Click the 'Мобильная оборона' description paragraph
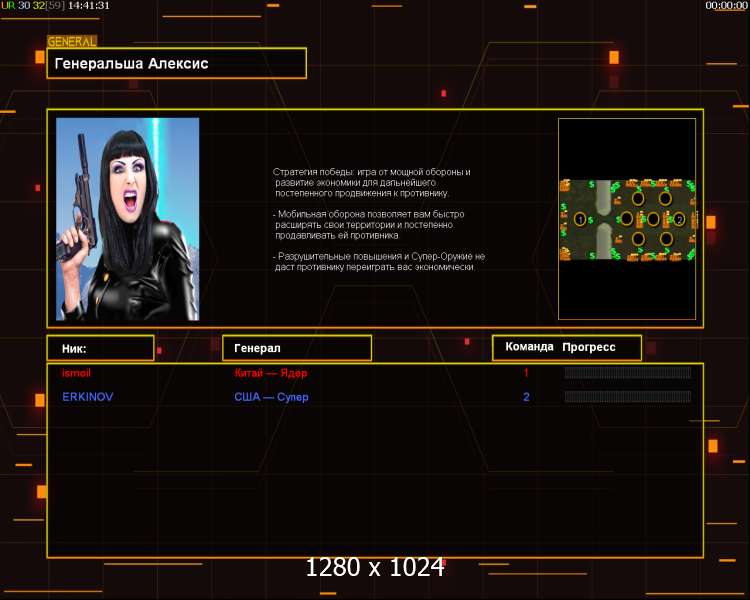Image resolution: width=750 pixels, height=600 pixels. pyautogui.click(x=368, y=224)
